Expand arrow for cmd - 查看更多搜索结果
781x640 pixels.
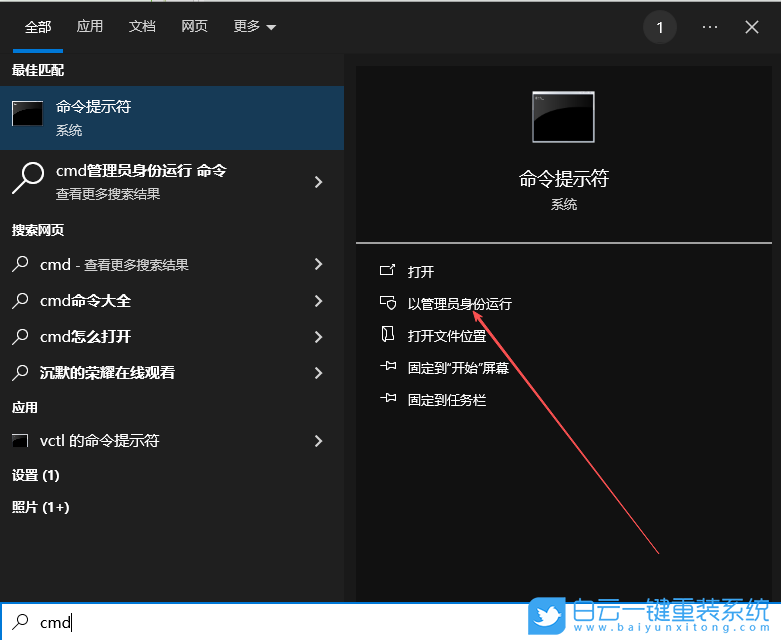pyautogui.click(x=319, y=264)
